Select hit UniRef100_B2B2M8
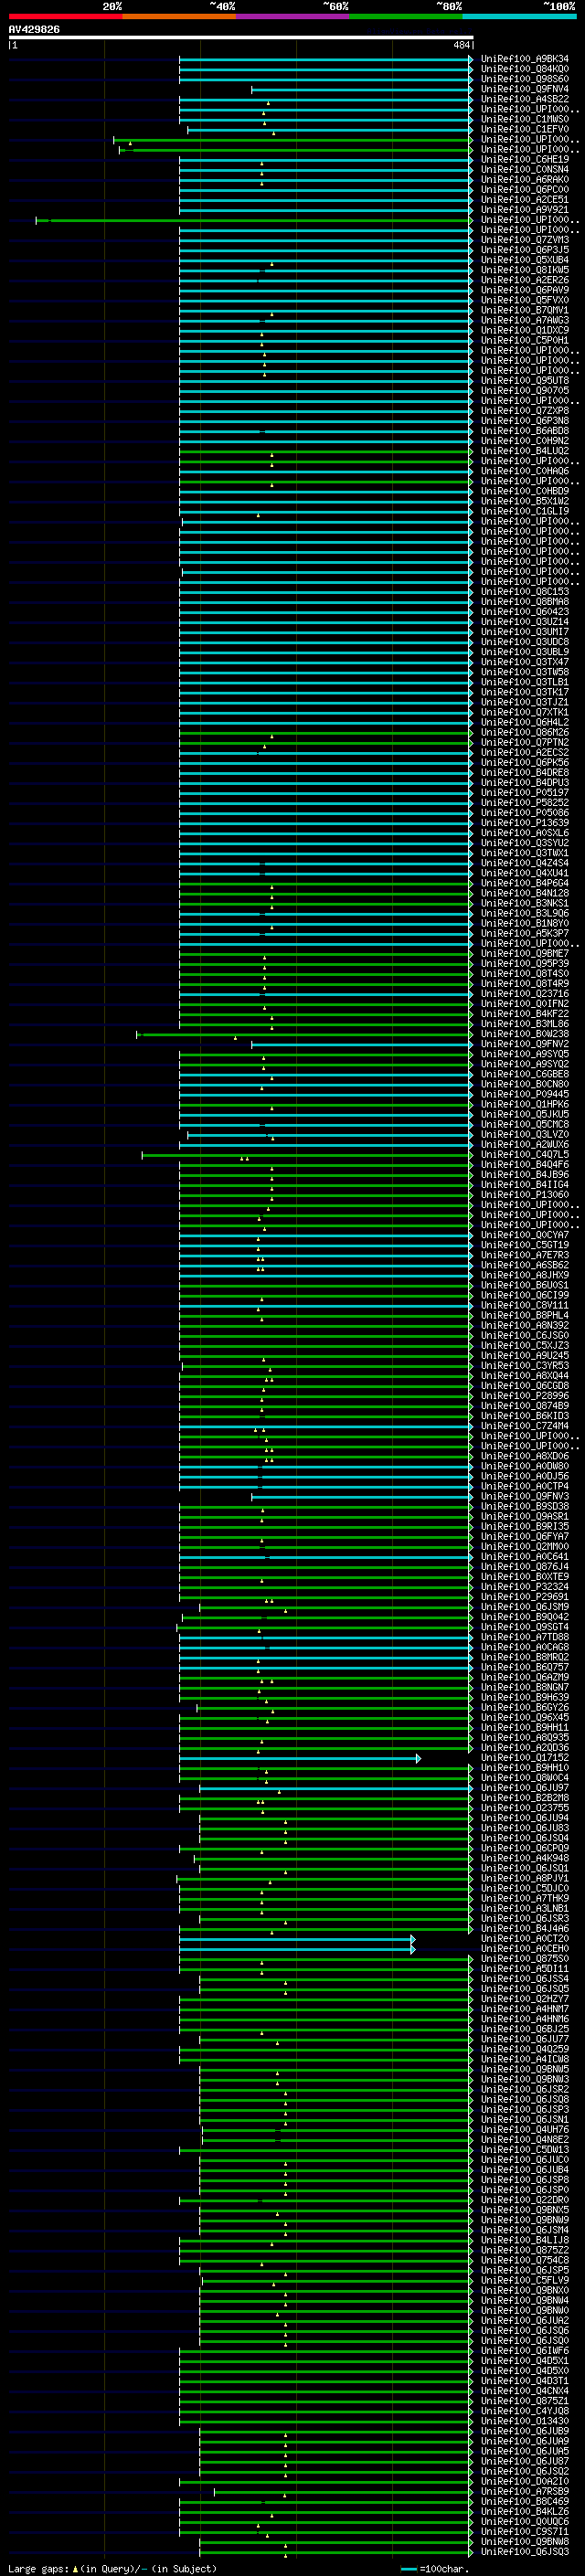 pos(525,1798)
